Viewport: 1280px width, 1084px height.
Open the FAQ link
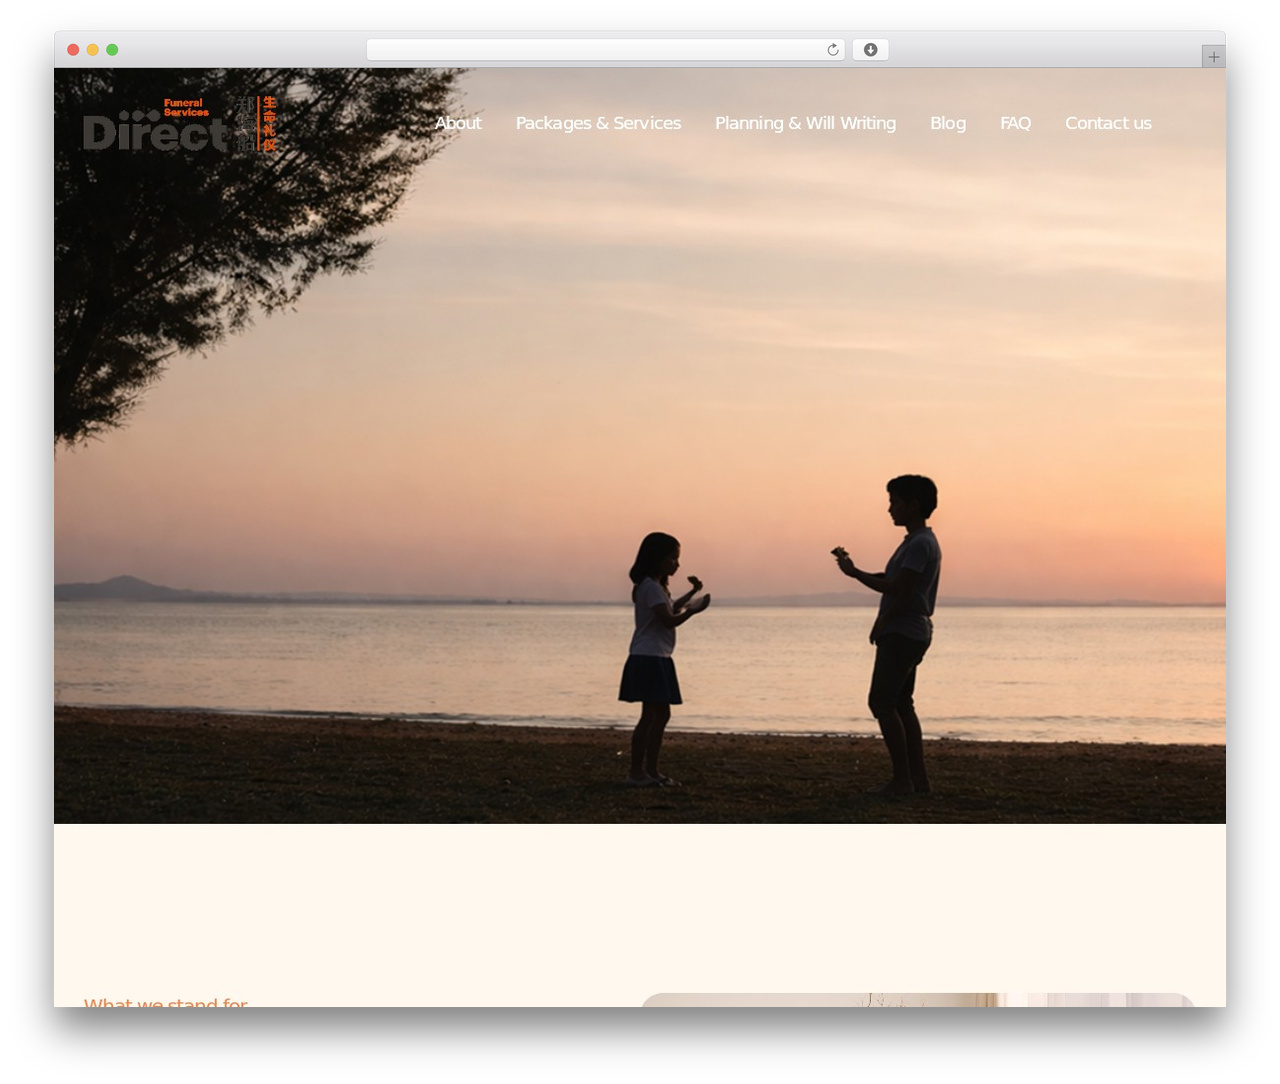pos(1015,123)
